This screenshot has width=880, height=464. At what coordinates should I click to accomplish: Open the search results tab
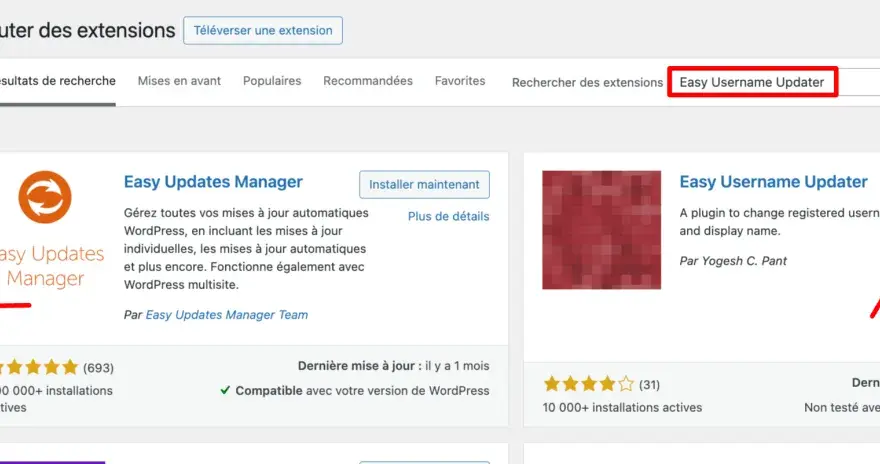57,81
